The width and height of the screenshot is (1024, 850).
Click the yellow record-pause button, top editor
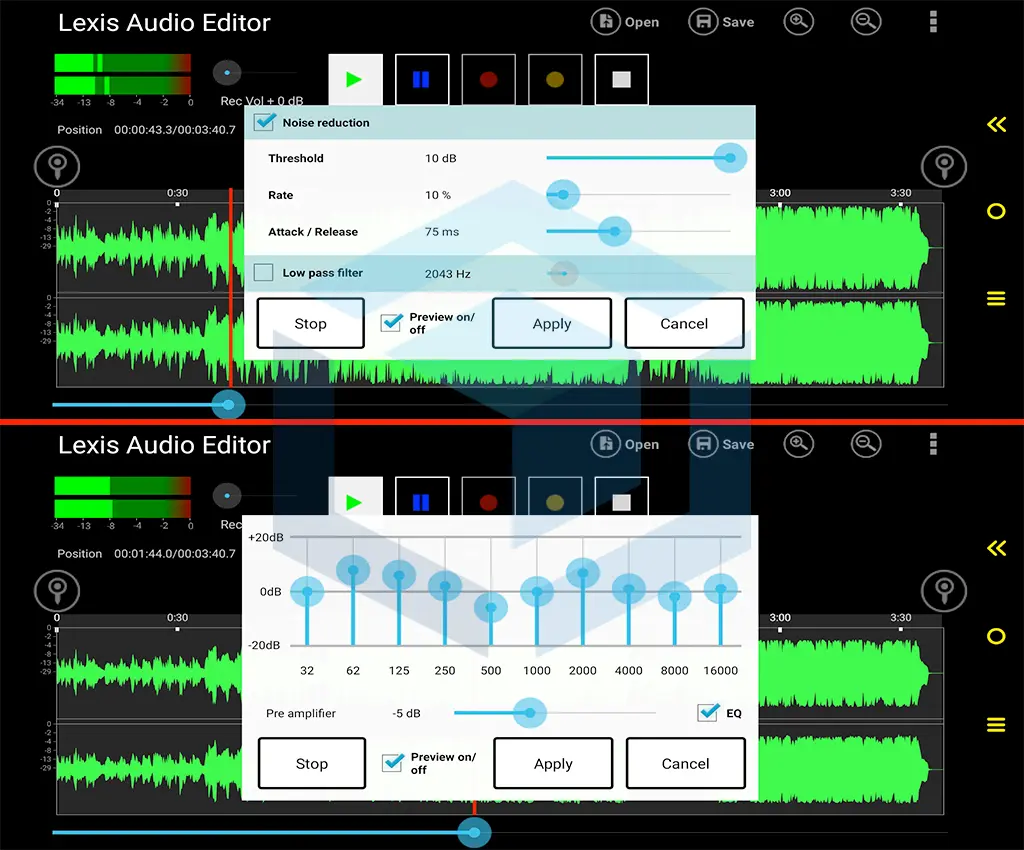pos(555,80)
